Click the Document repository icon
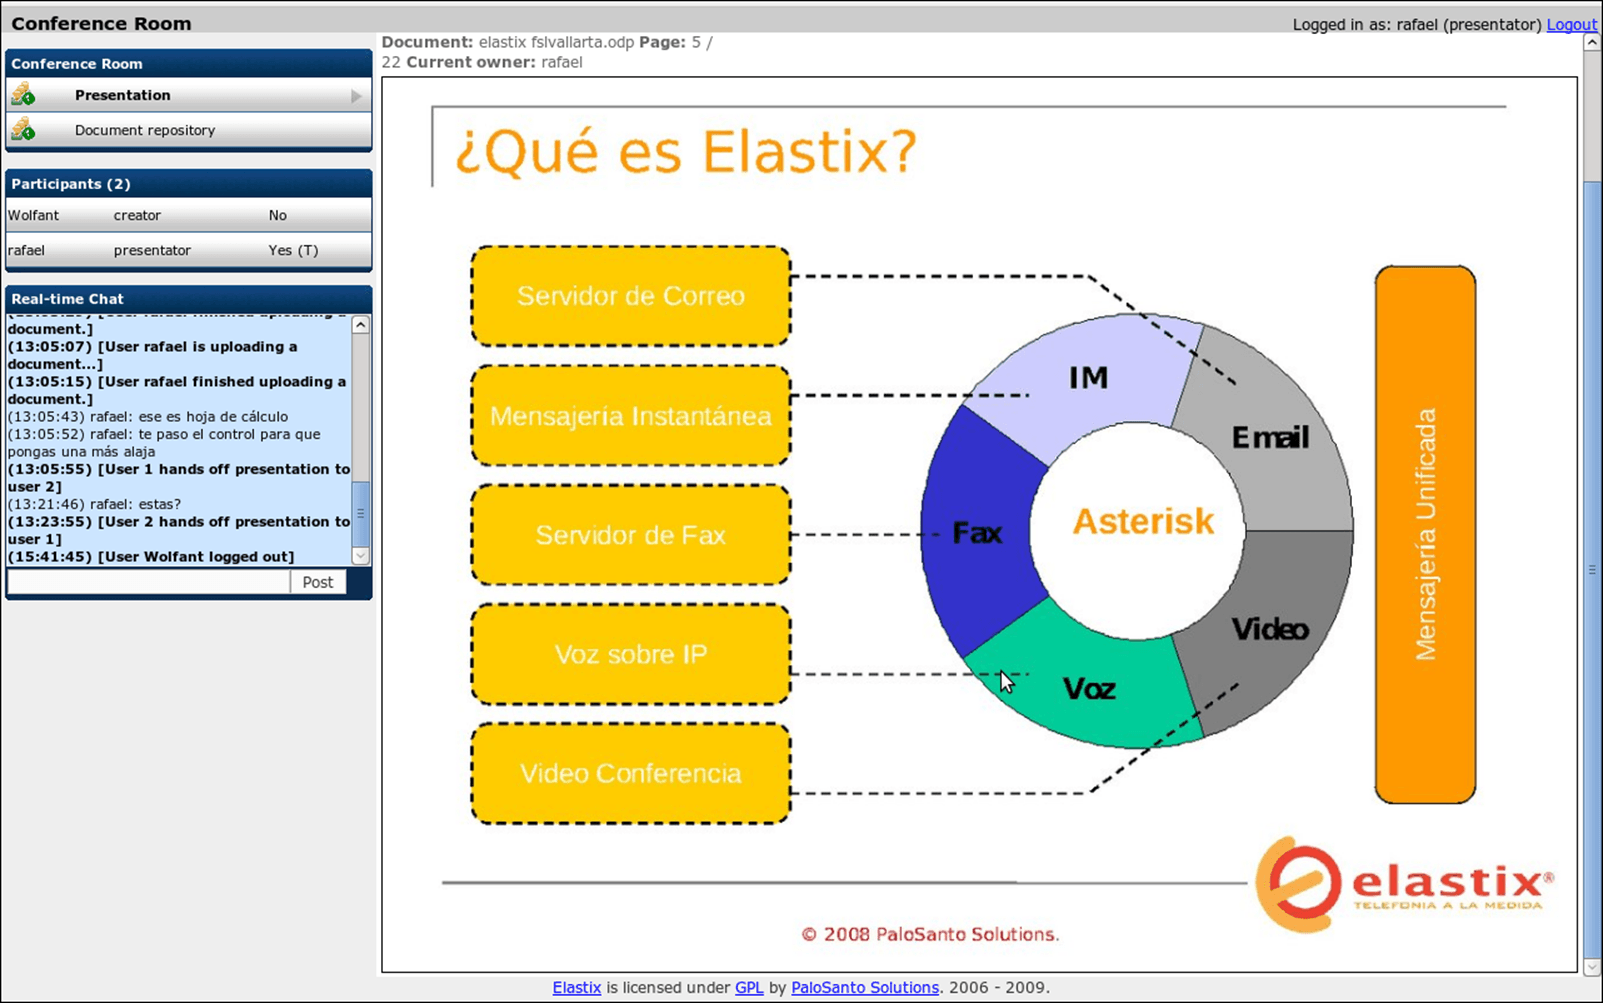 click(23, 130)
